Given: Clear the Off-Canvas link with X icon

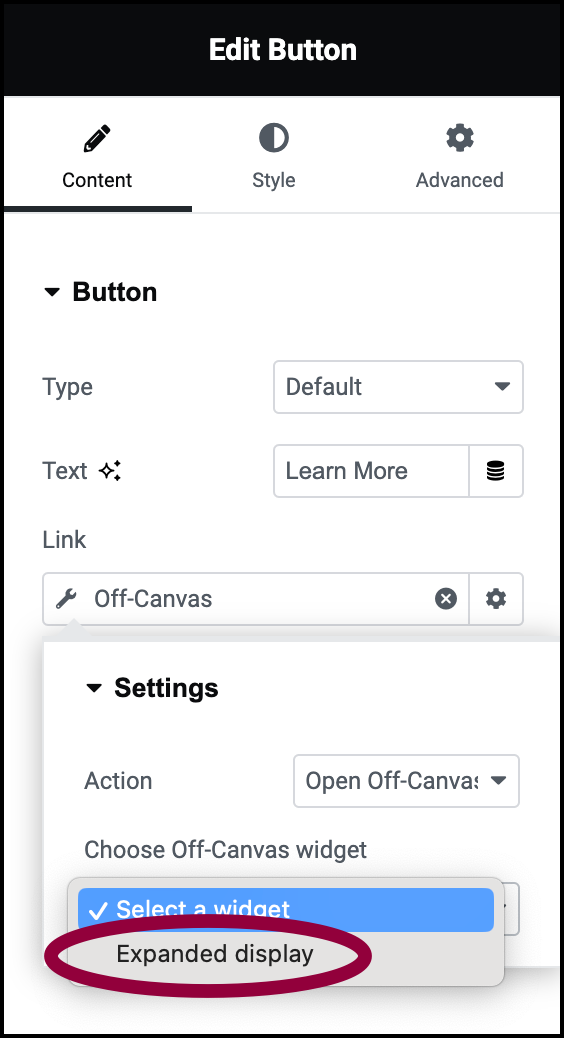Looking at the screenshot, I should 446,599.
